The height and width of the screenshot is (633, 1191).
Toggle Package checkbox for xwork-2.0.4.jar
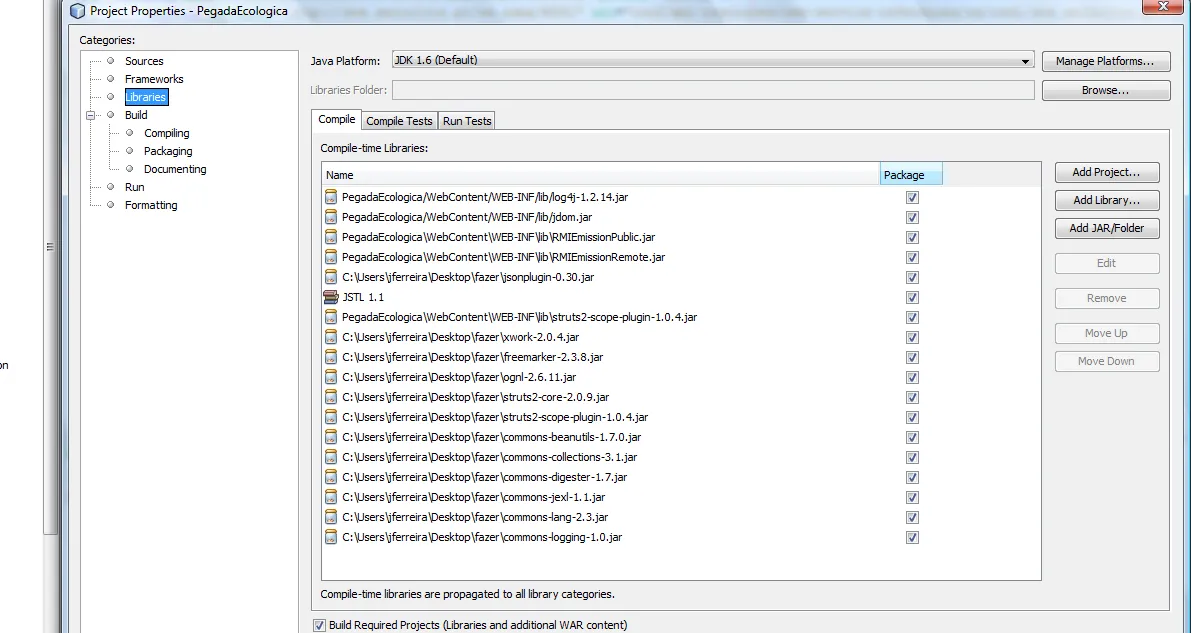[912, 337]
